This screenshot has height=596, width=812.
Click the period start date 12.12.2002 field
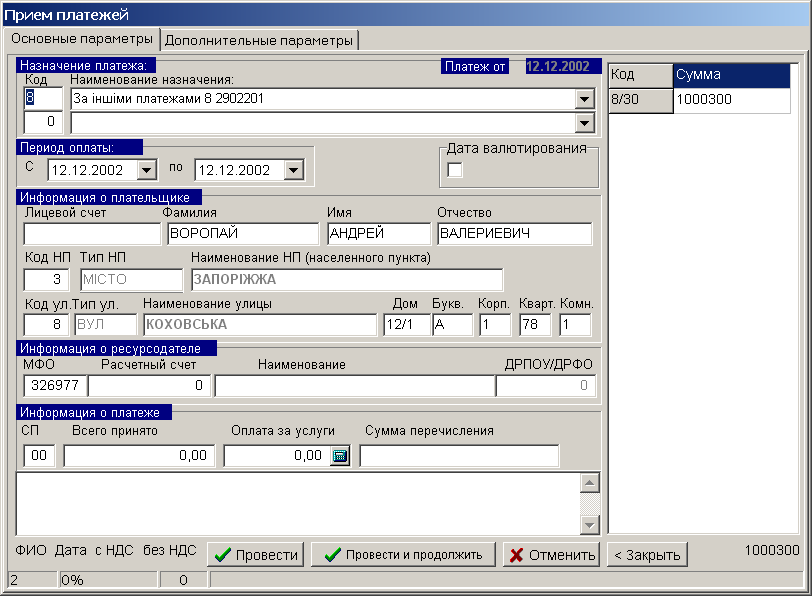click(x=93, y=170)
